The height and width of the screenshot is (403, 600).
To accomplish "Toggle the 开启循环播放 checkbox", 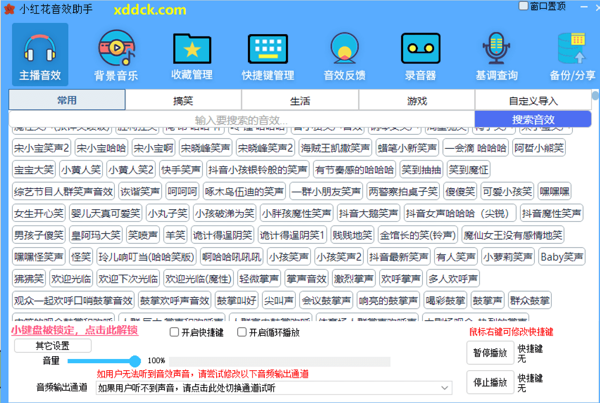I will pyautogui.click(x=255, y=332).
